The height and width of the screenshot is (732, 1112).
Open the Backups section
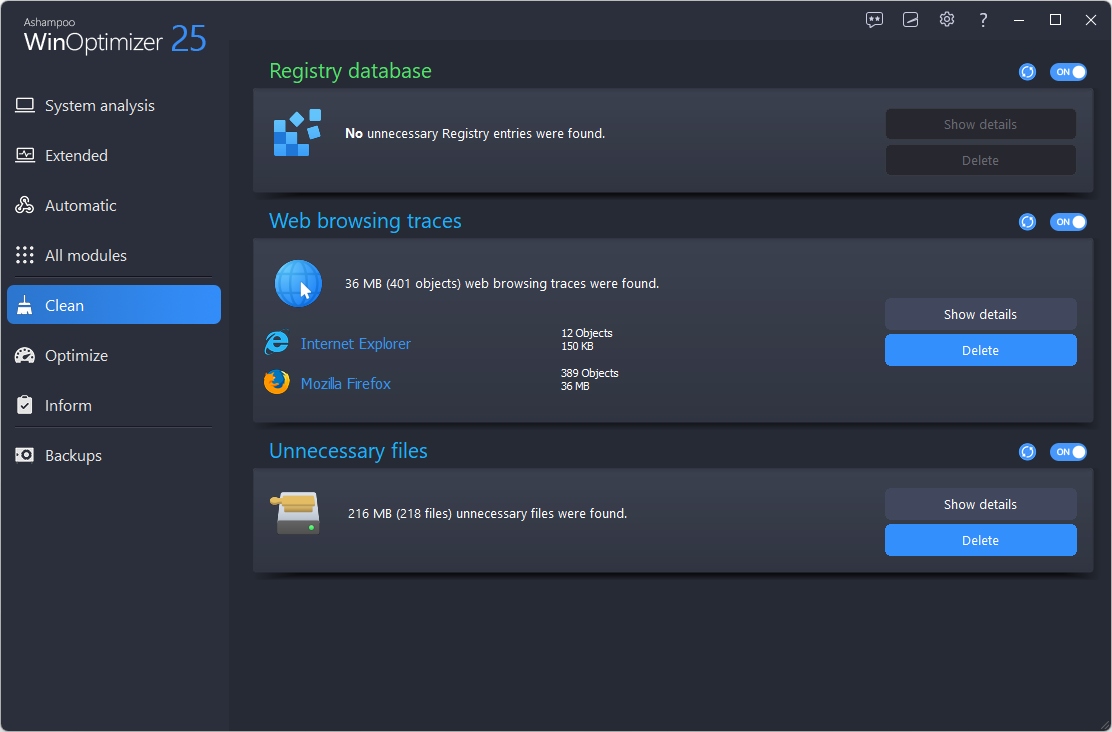73,456
